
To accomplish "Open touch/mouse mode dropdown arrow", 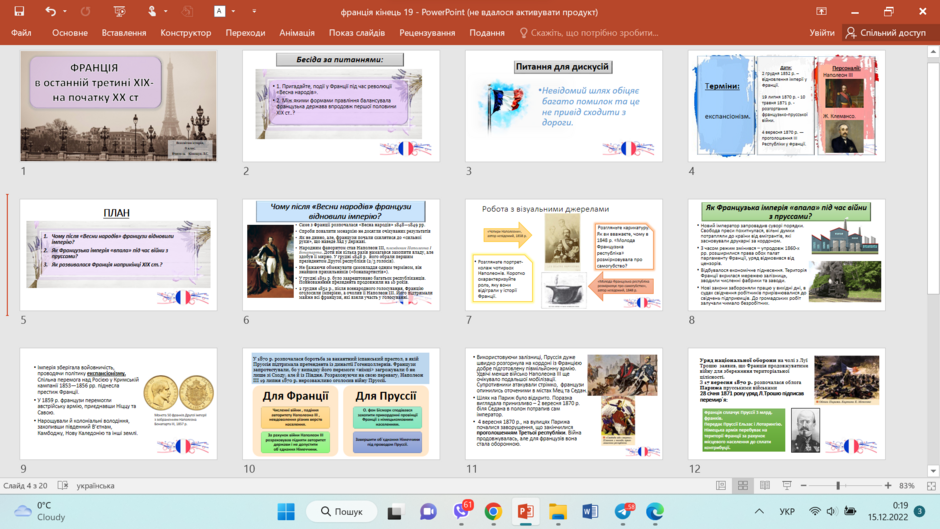I will 166,11.
